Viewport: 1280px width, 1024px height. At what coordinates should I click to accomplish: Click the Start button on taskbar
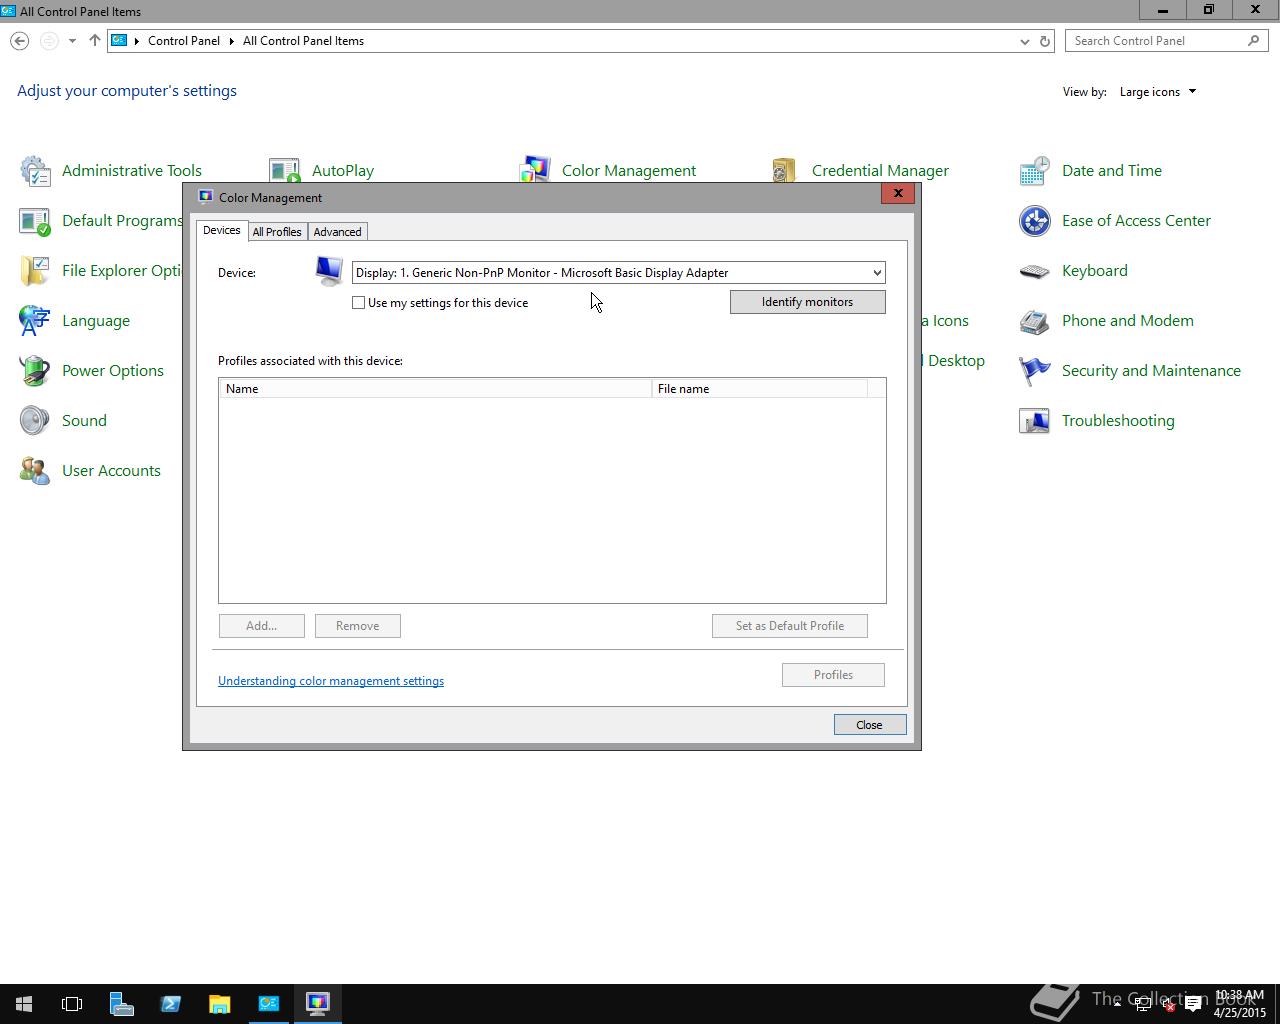[24, 1004]
